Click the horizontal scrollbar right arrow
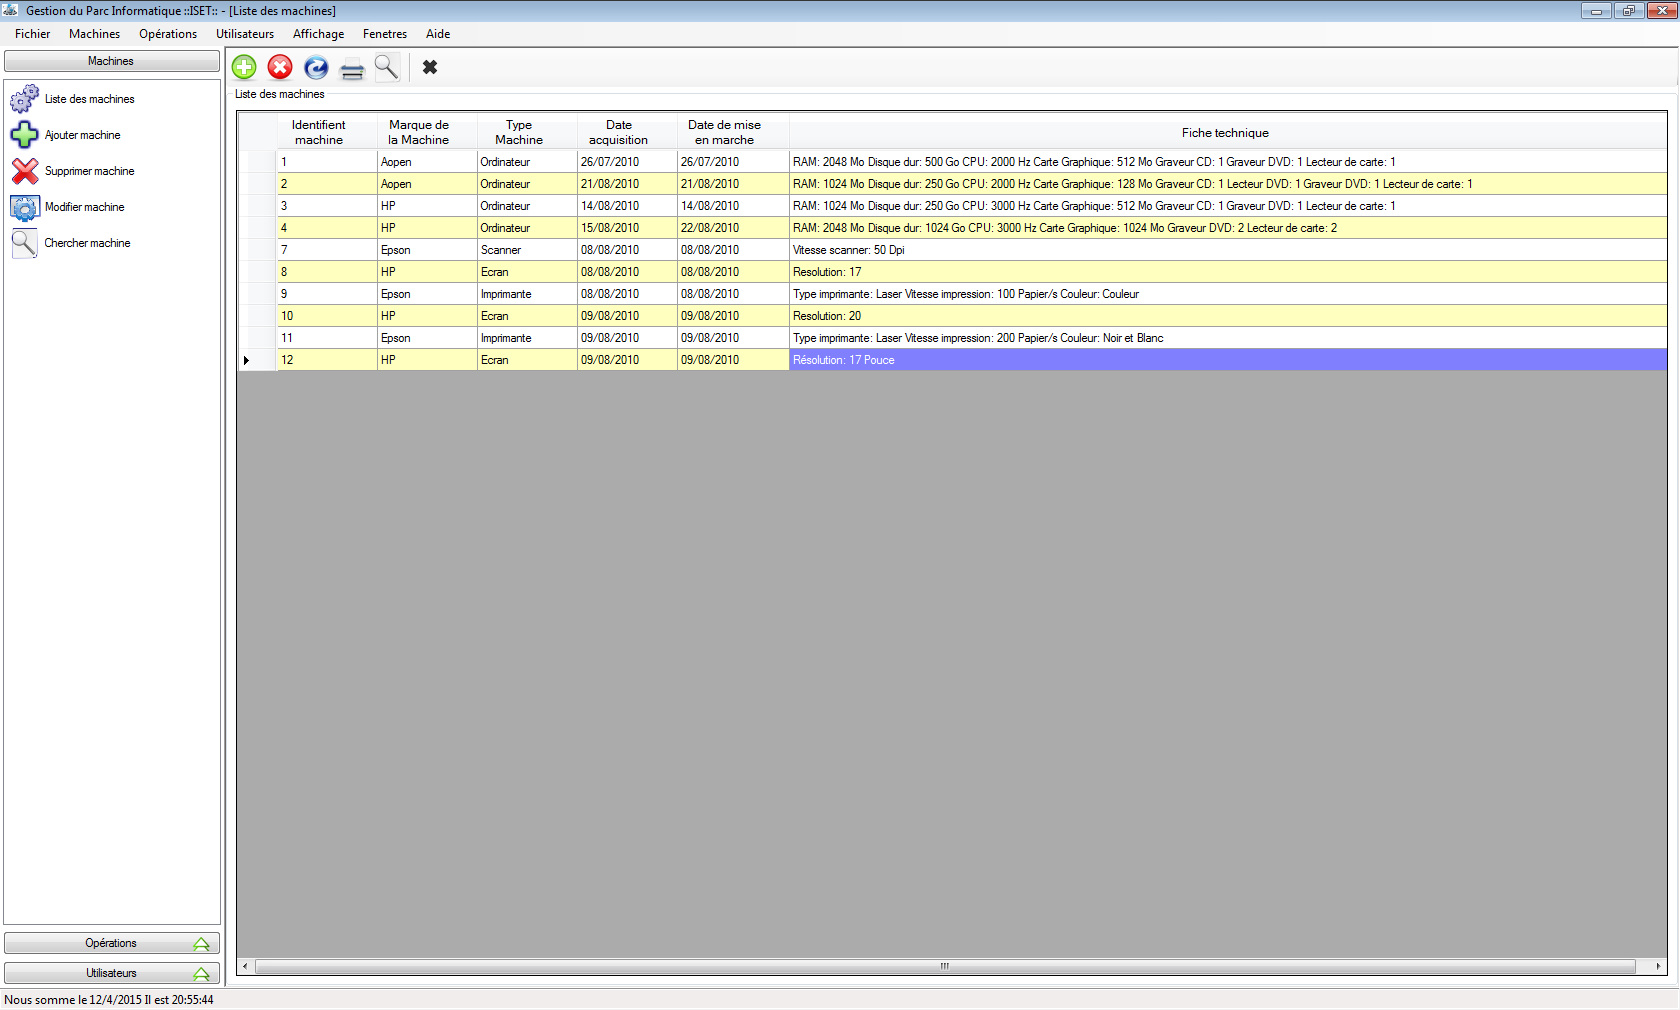This screenshot has width=1680, height=1010. (x=1659, y=966)
